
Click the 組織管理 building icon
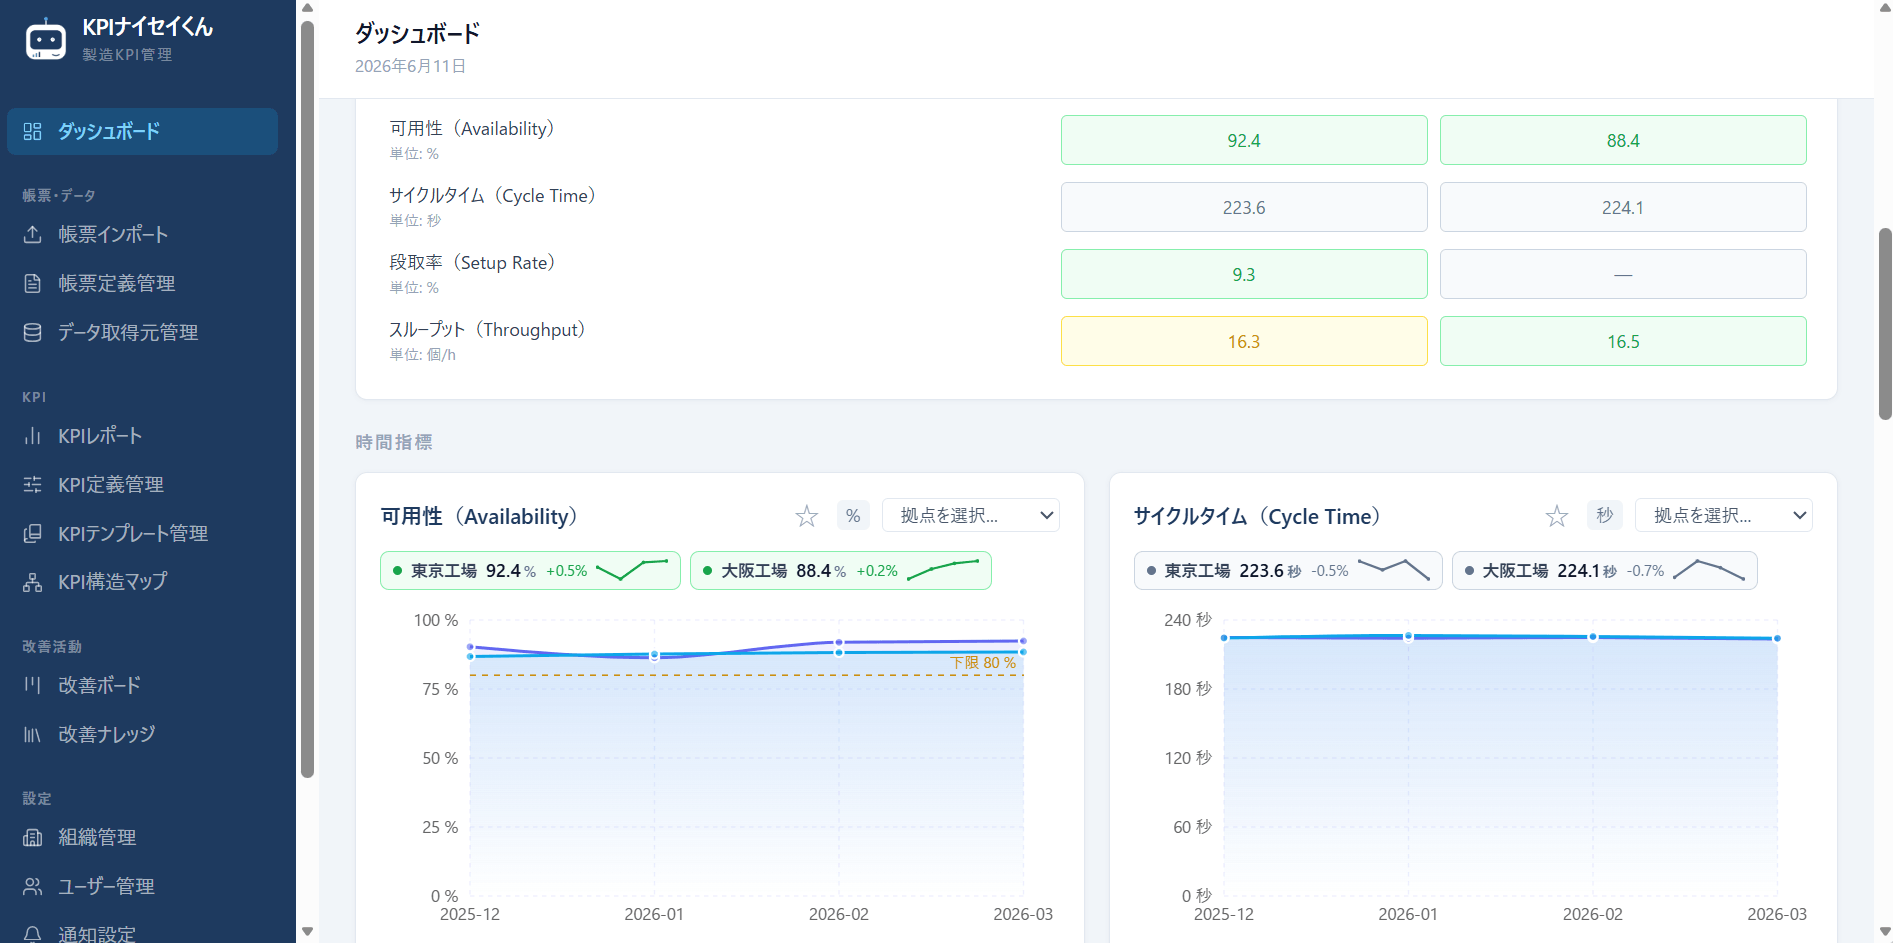33,837
